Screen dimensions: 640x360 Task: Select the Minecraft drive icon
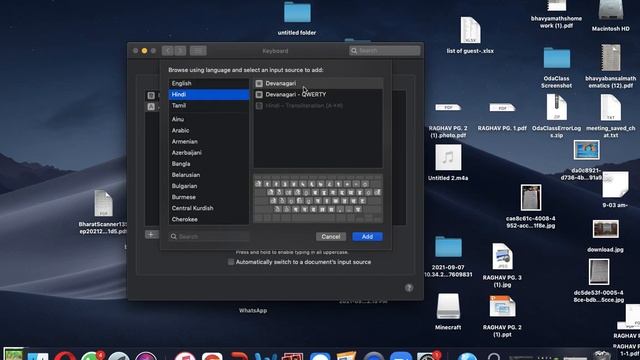(448, 306)
